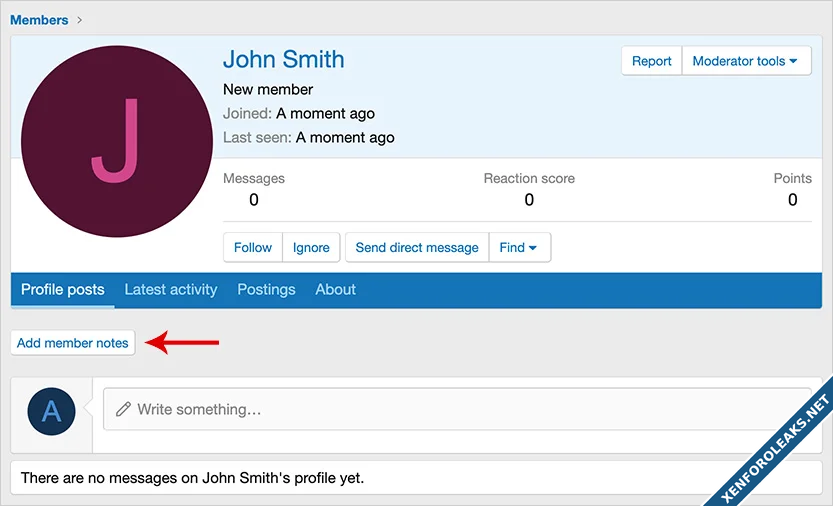Select the Postings tab

(x=266, y=289)
